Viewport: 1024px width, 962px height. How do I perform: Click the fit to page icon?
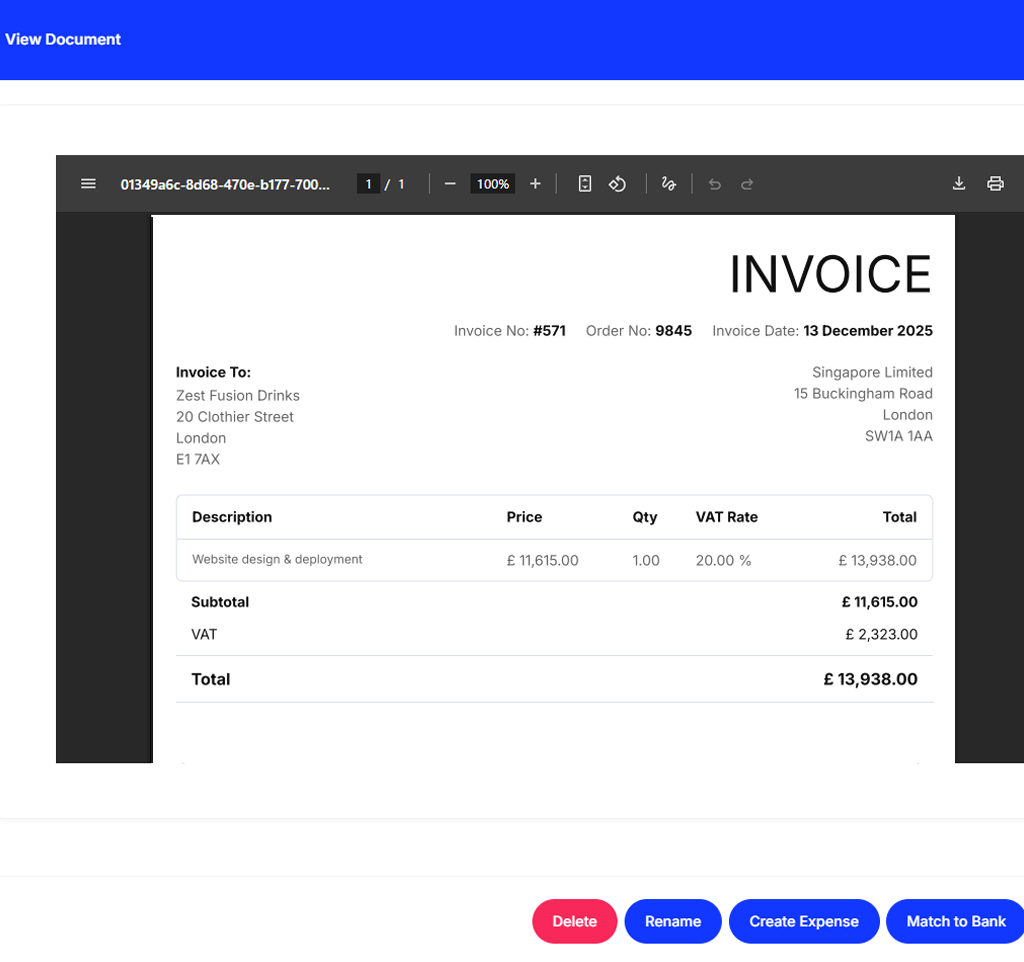tap(585, 184)
